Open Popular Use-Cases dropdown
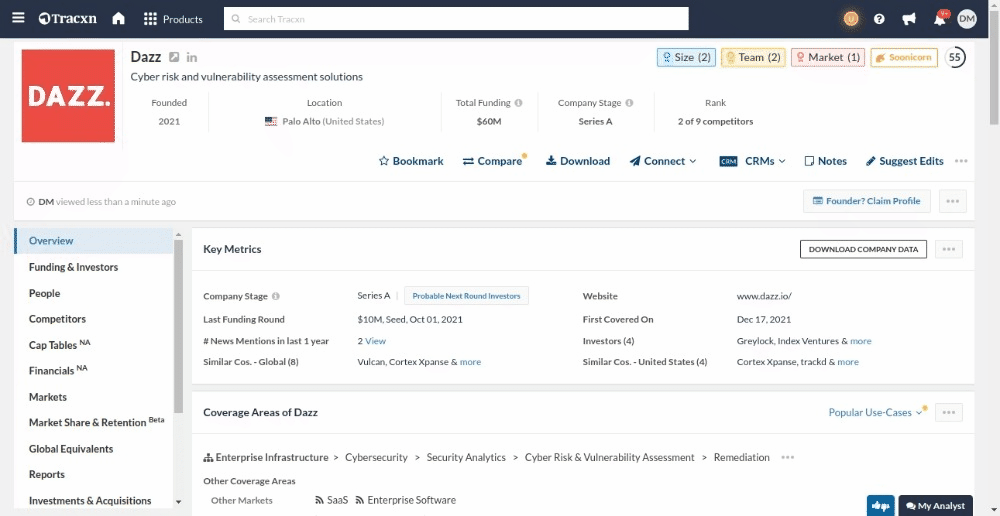This screenshot has width=1000, height=516. tap(875, 412)
